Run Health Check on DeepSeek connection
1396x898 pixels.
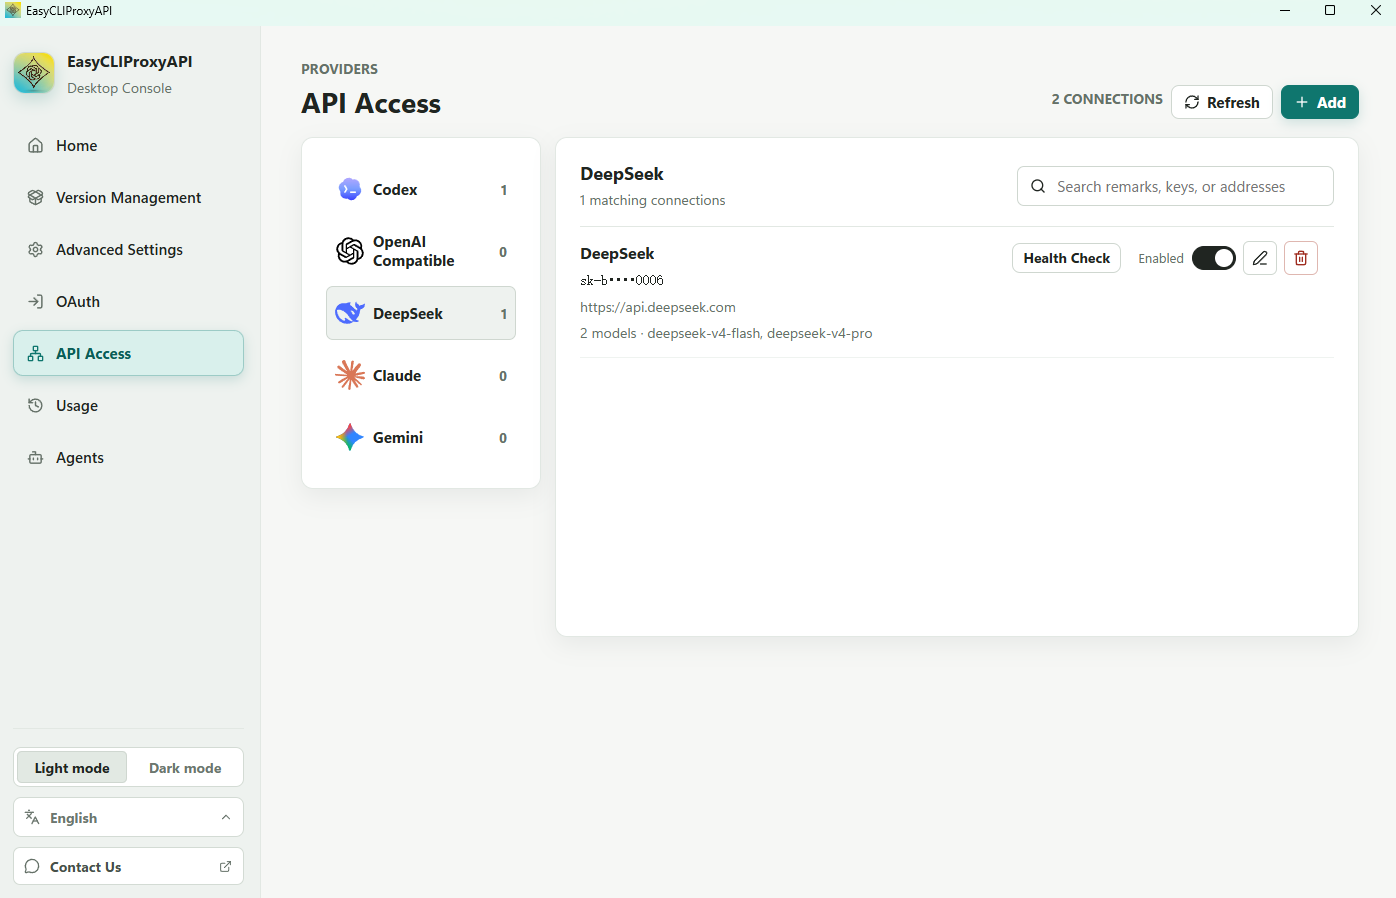tap(1067, 258)
